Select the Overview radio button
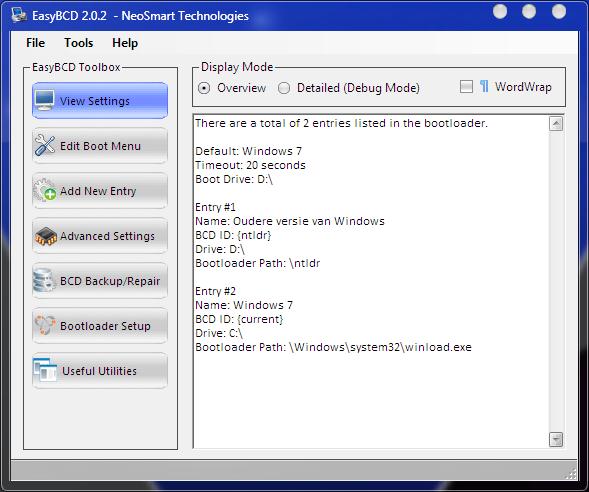Screen dimensions: 589x492 (204, 88)
